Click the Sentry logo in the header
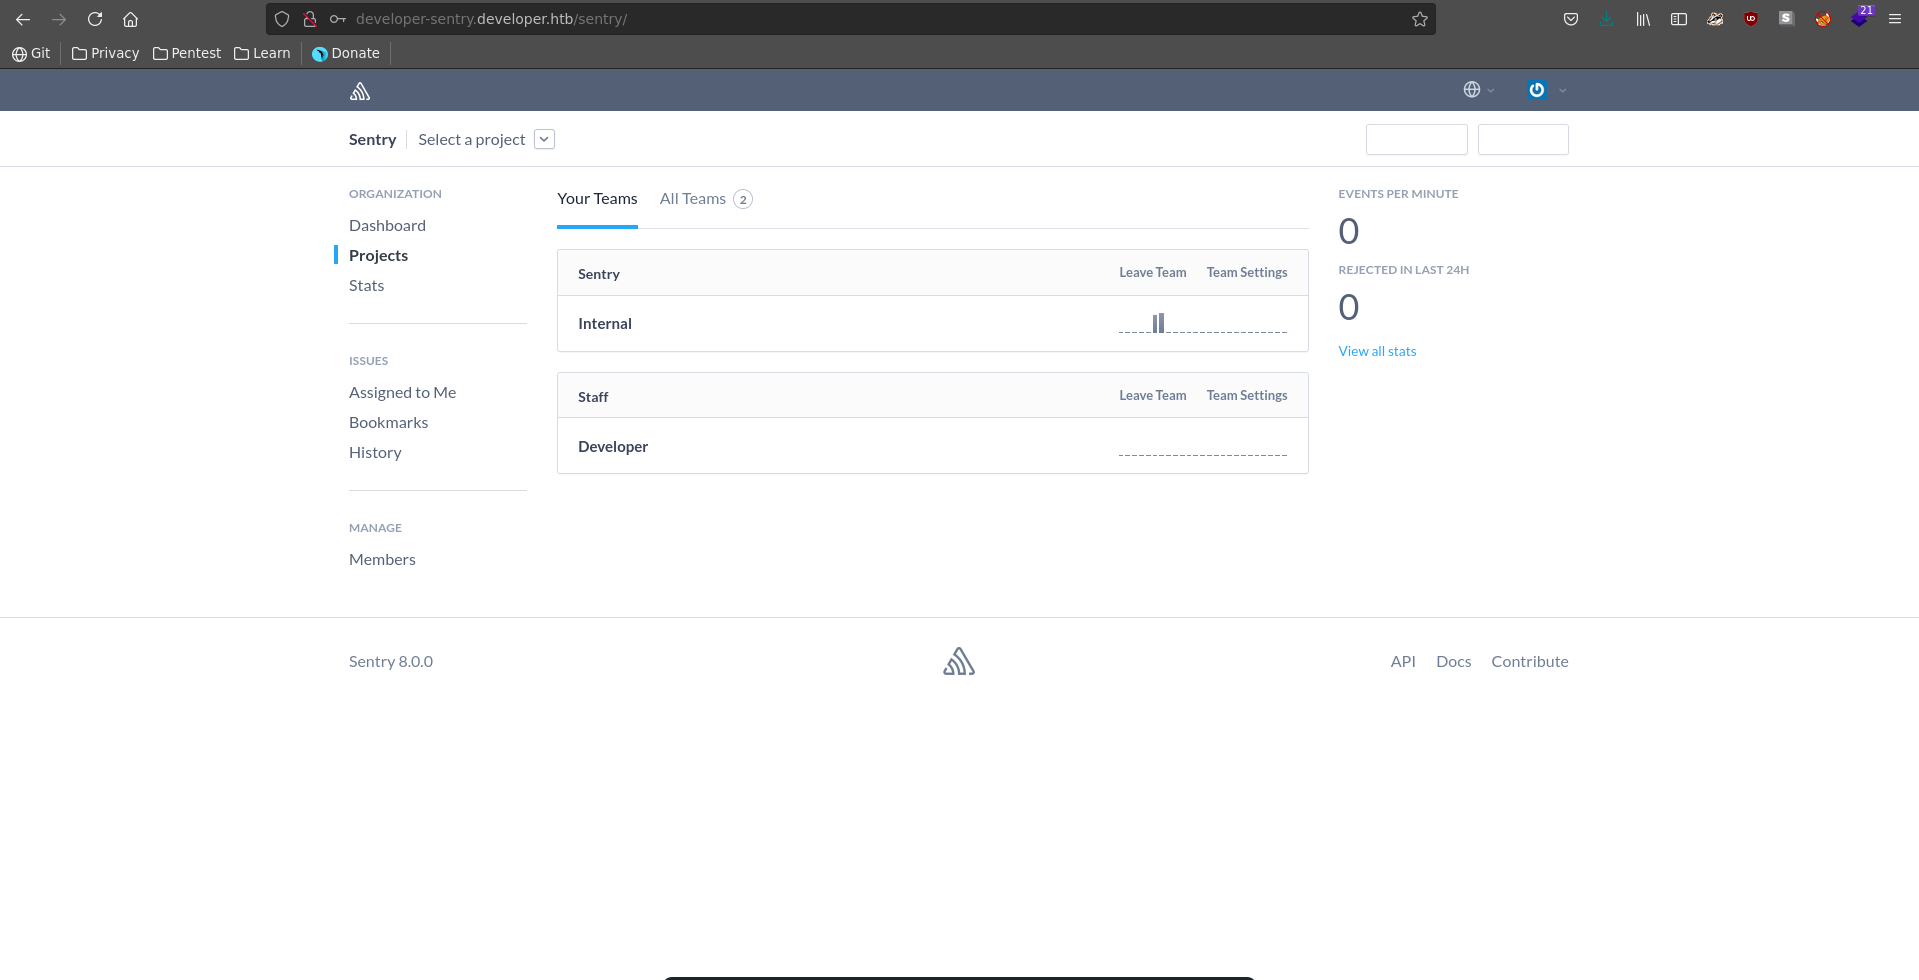 [x=360, y=91]
